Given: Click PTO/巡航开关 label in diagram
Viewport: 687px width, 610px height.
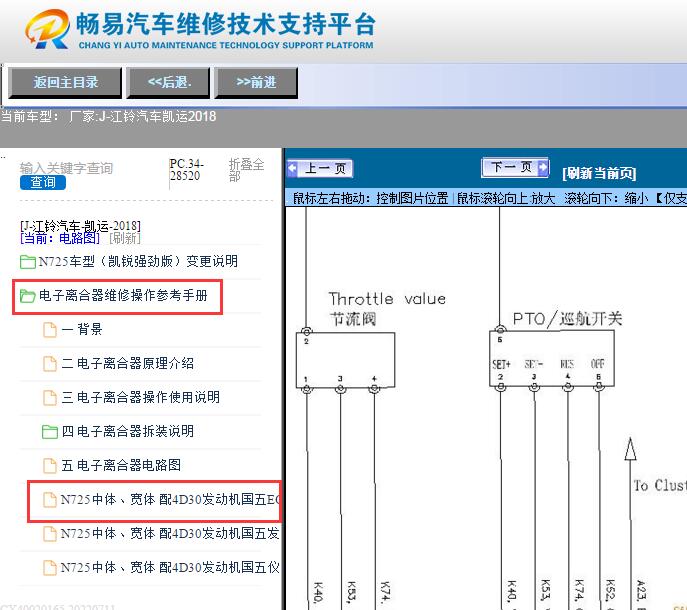Looking at the screenshot, I should pos(567,319).
